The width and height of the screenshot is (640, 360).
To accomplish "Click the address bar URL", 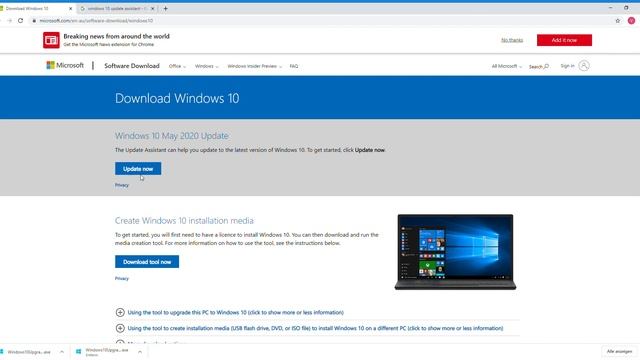I will [96, 20].
